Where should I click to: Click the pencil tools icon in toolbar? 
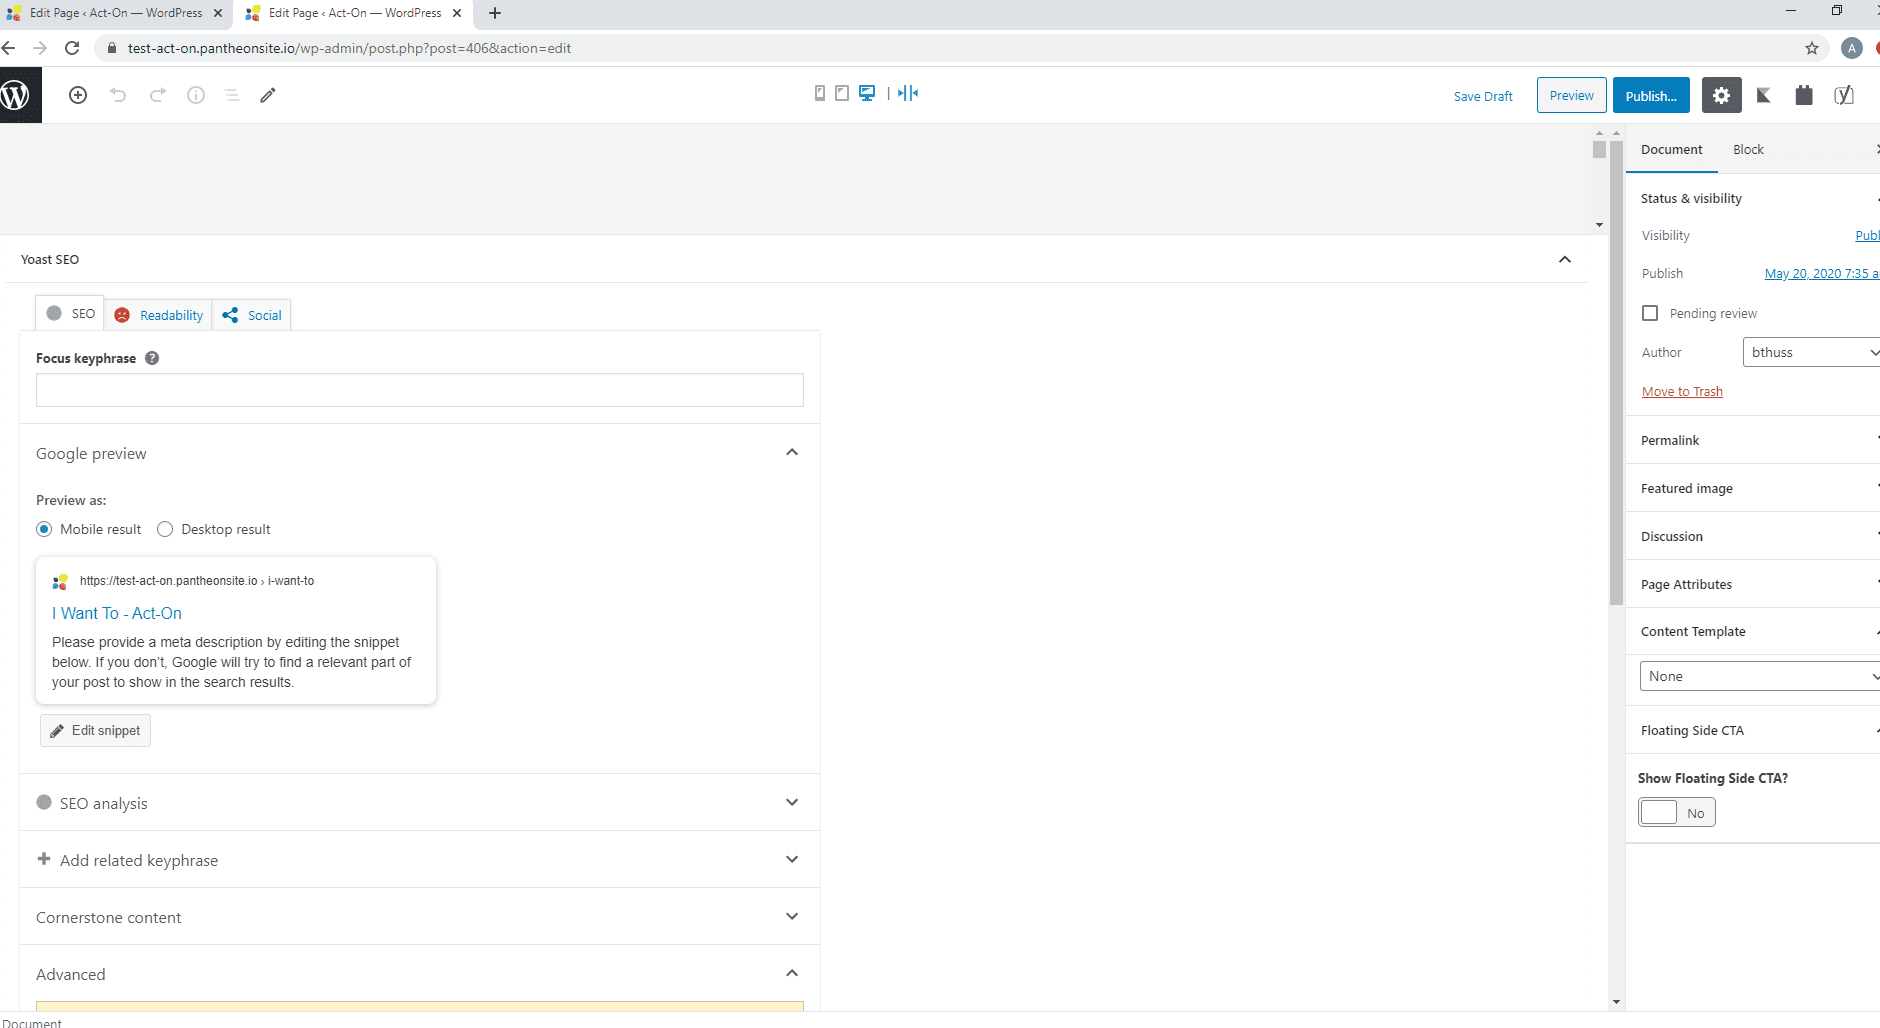pyautogui.click(x=268, y=95)
